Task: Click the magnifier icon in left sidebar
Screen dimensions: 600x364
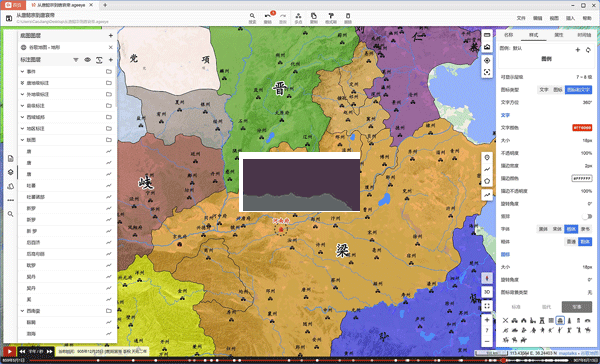Action: (10, 214)
